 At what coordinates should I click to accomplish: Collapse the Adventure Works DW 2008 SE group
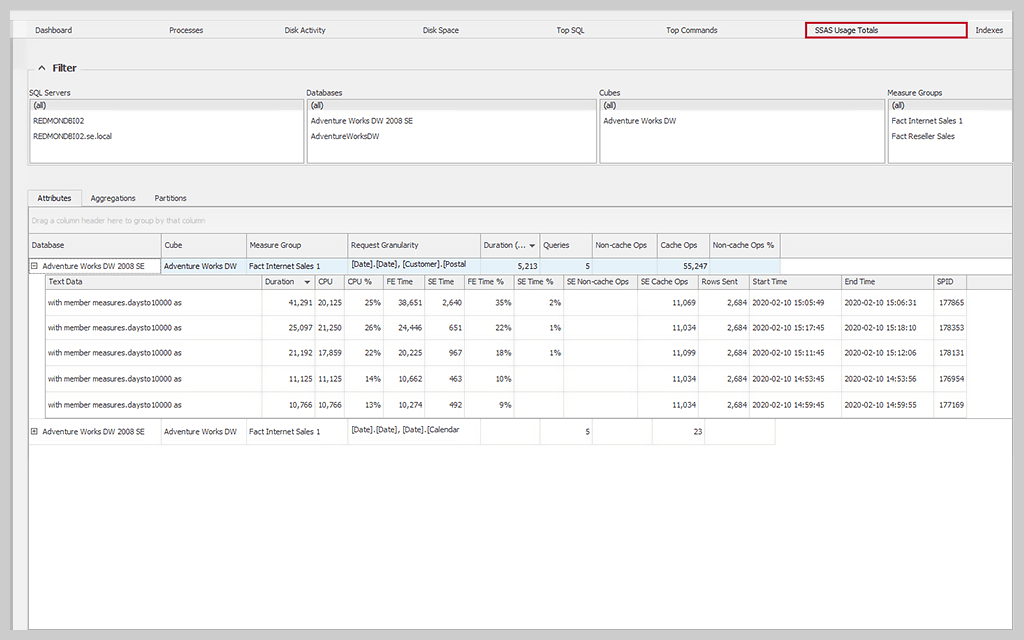(36, 266)
